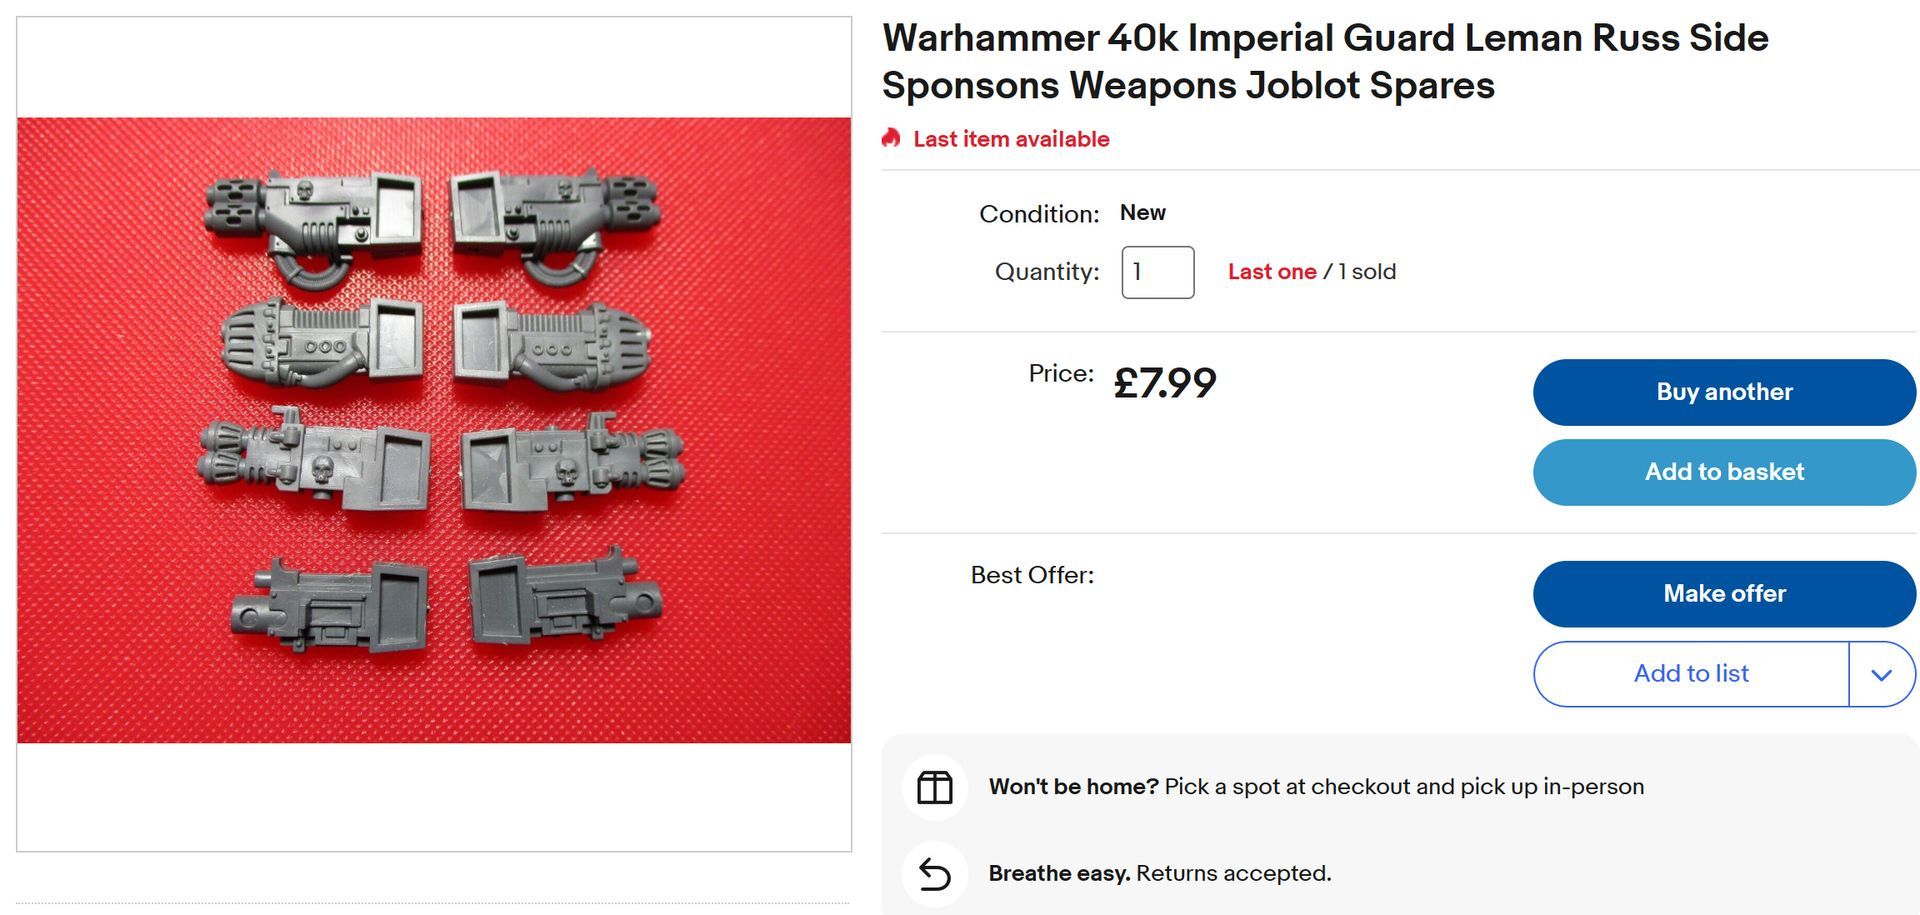The width and height of the screenshot is (1920, 915).
Task: Click the Last item available text
Action: 1011,139
